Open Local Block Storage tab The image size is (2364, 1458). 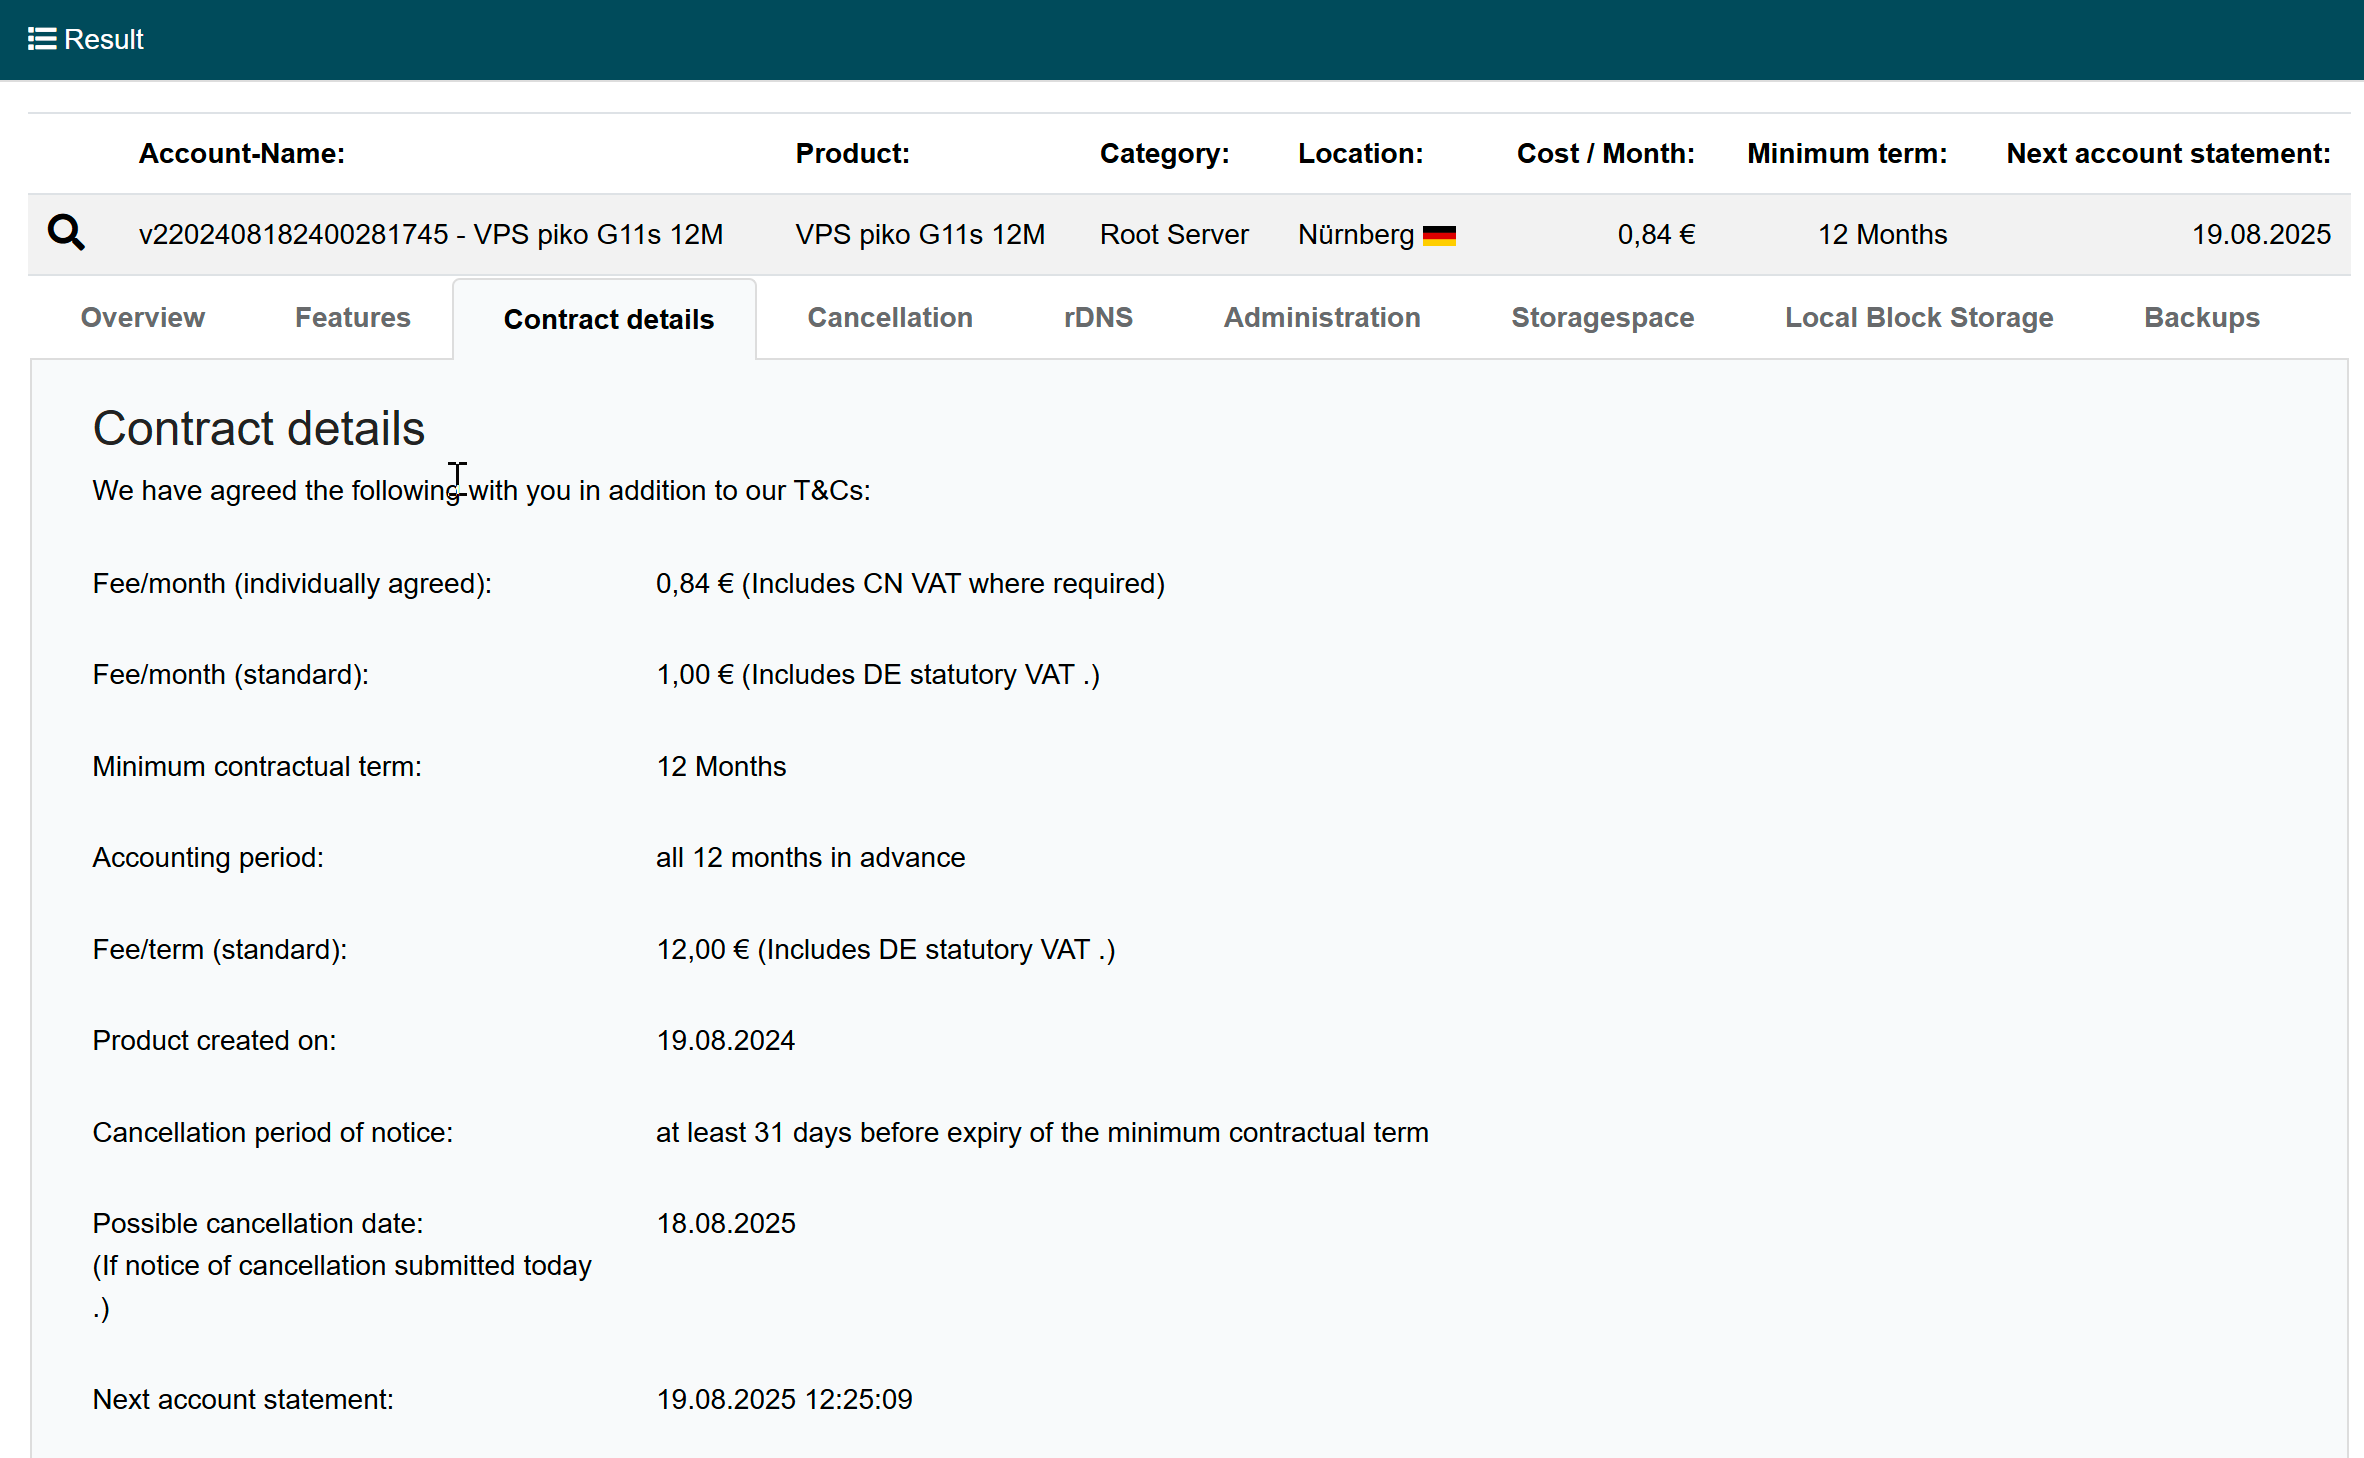(1918, 318)
